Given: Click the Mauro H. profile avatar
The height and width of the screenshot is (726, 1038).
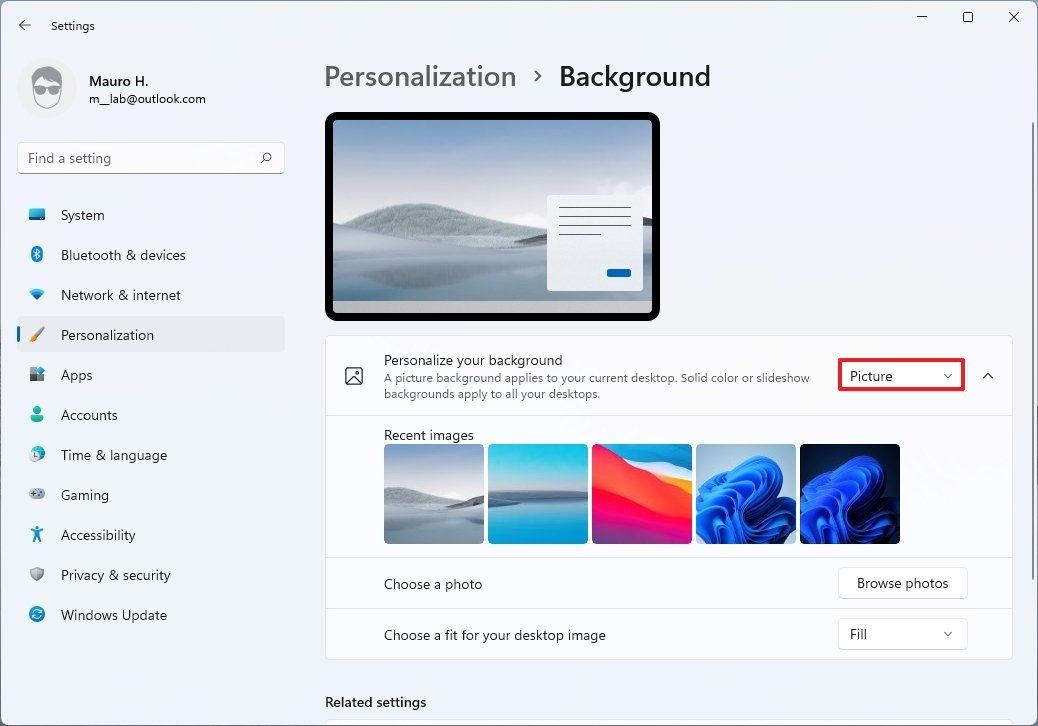Looking at the screenshot, I should click(47, 89).
